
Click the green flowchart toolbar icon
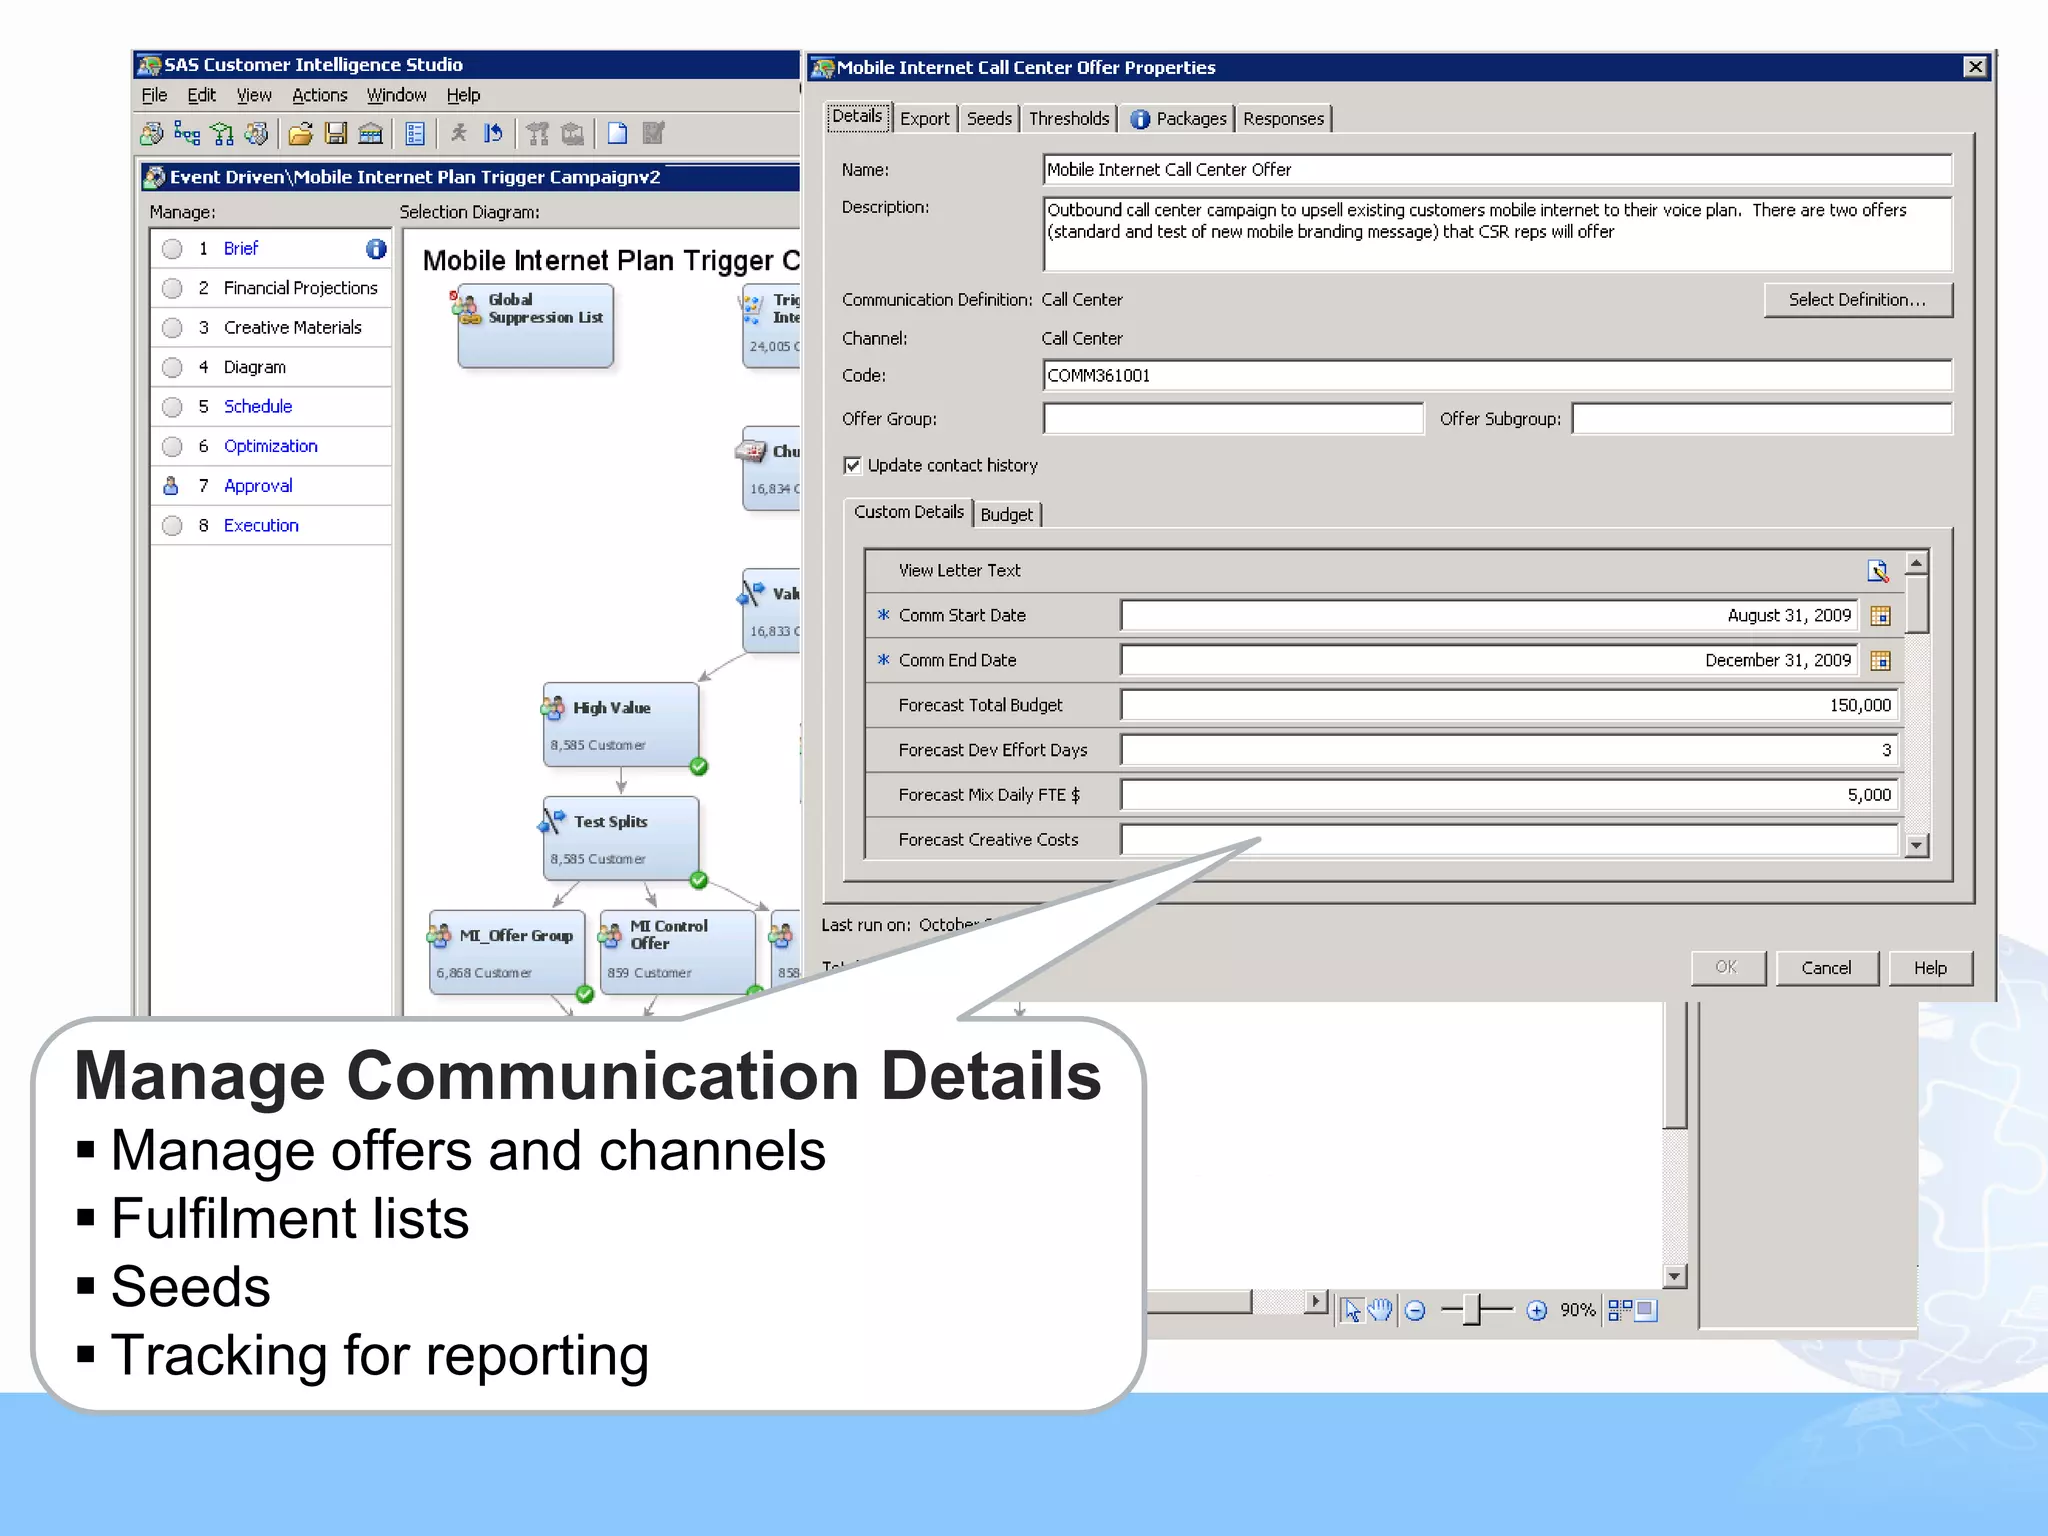pos(222,133)
